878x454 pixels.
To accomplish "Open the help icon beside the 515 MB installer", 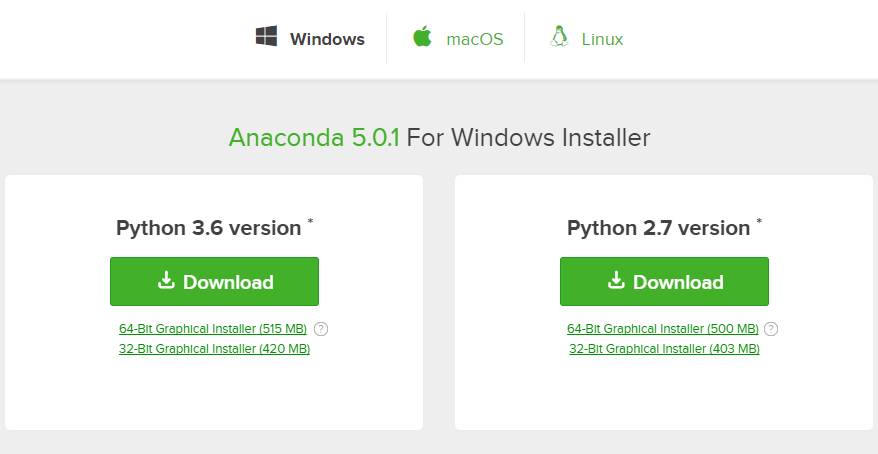I will click(x=320, y=329).
